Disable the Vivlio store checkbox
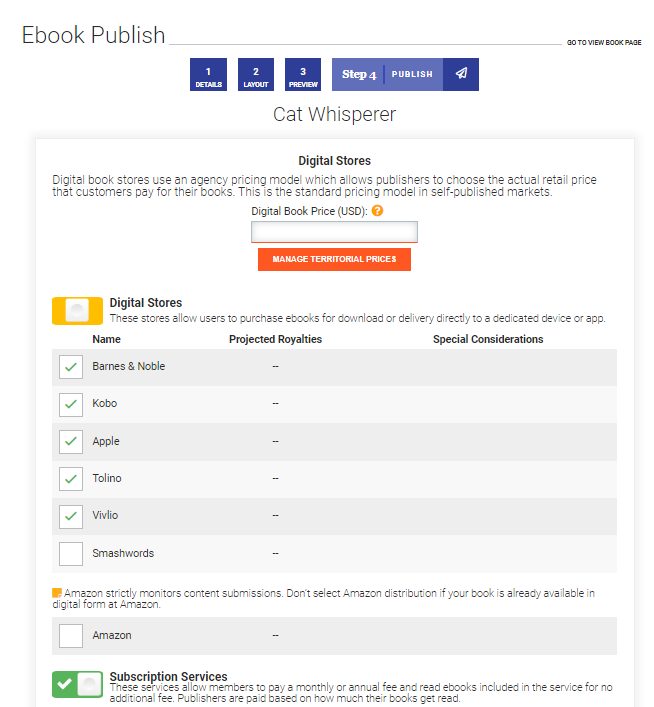This screenshot has width=654, height=707. click(x=71, y=516)
